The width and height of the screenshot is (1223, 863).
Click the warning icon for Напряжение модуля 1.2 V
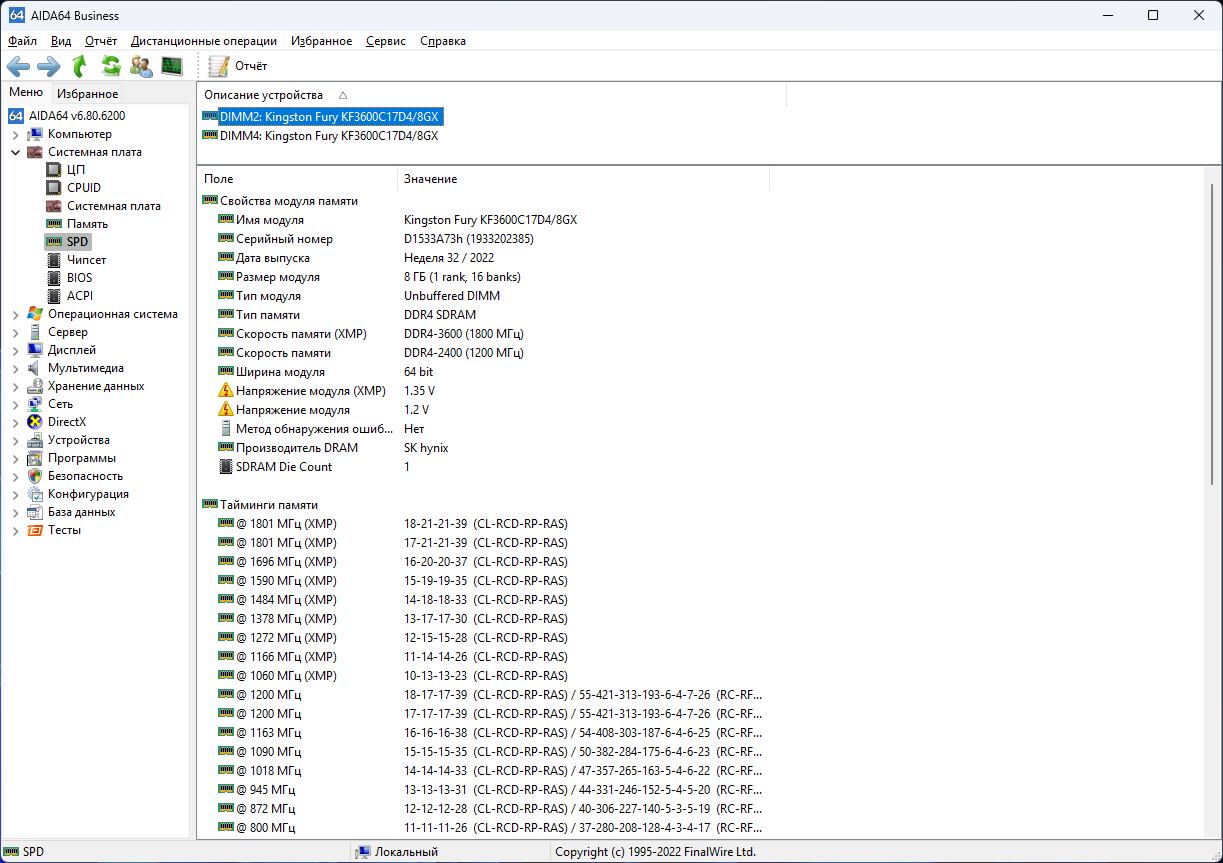[x=226, y=410]
